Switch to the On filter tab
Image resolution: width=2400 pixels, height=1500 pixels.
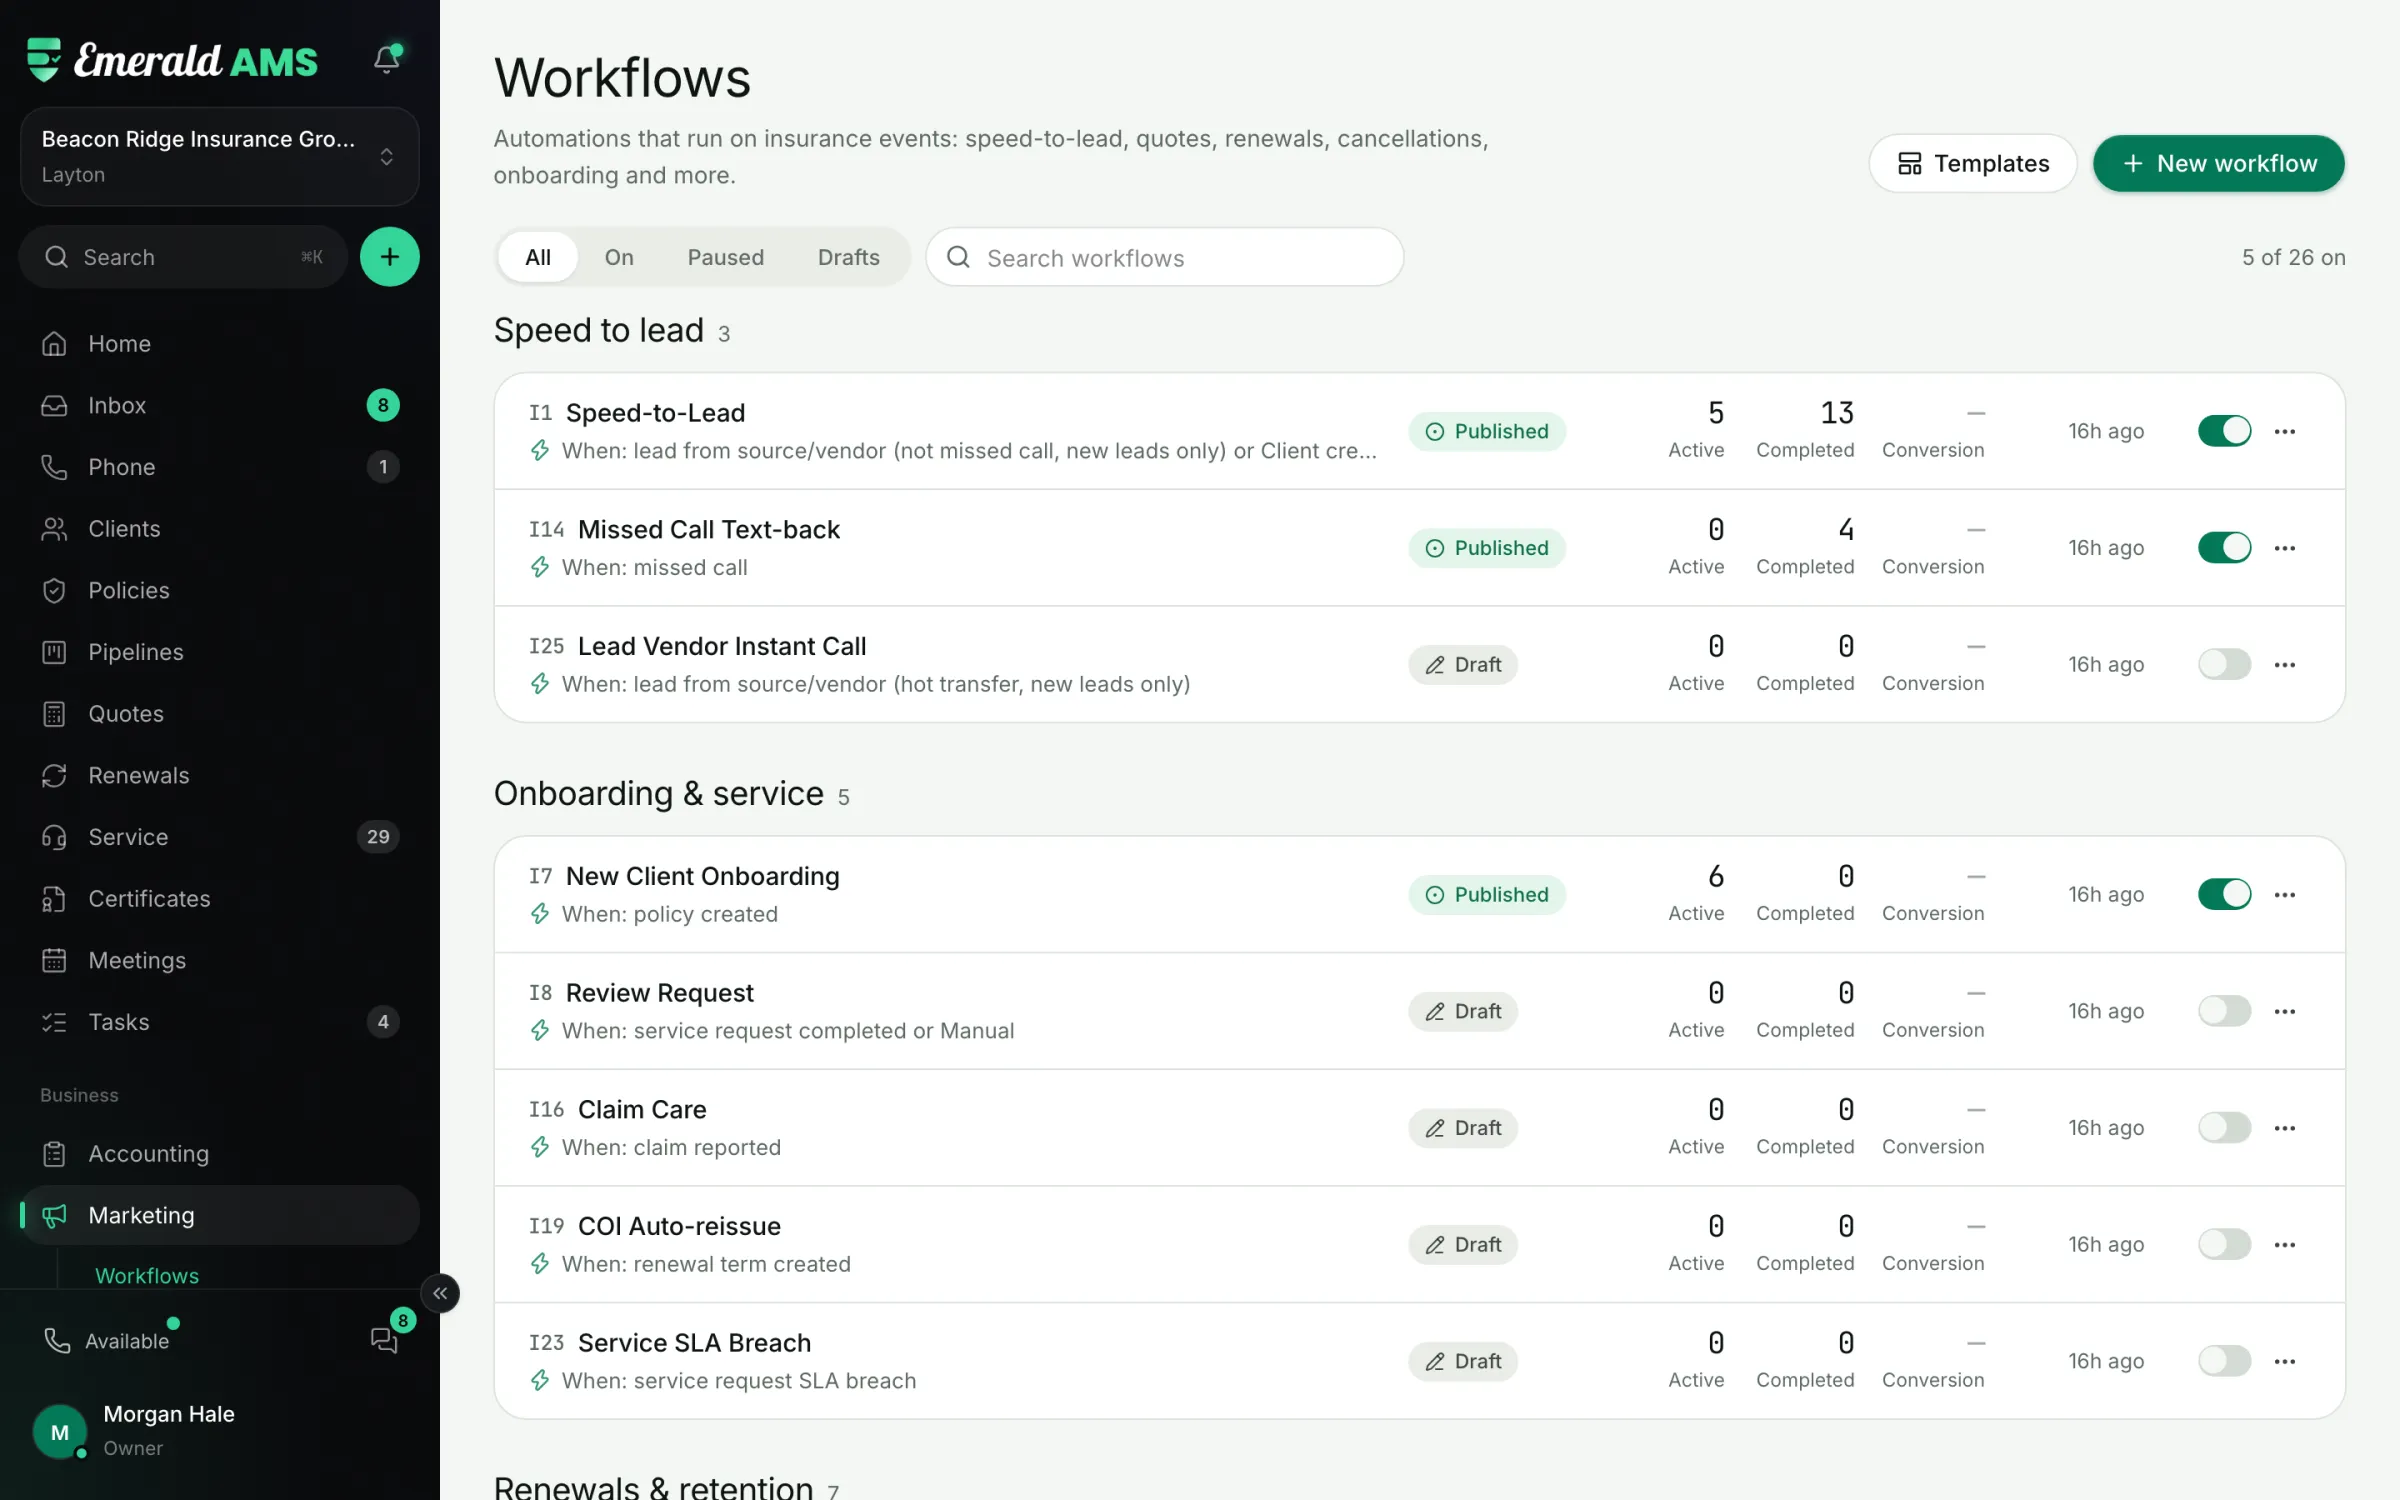coord(619,257)
